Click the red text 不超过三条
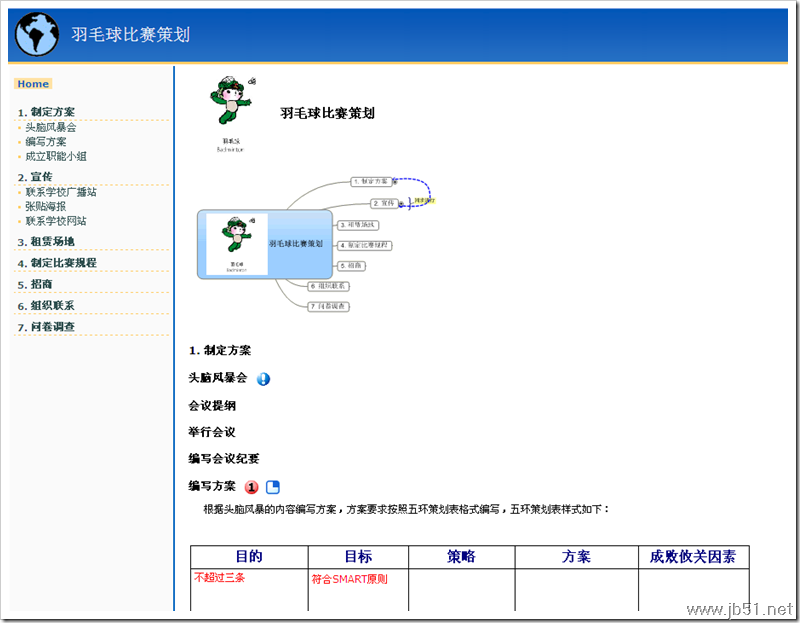 pos(219,578)
